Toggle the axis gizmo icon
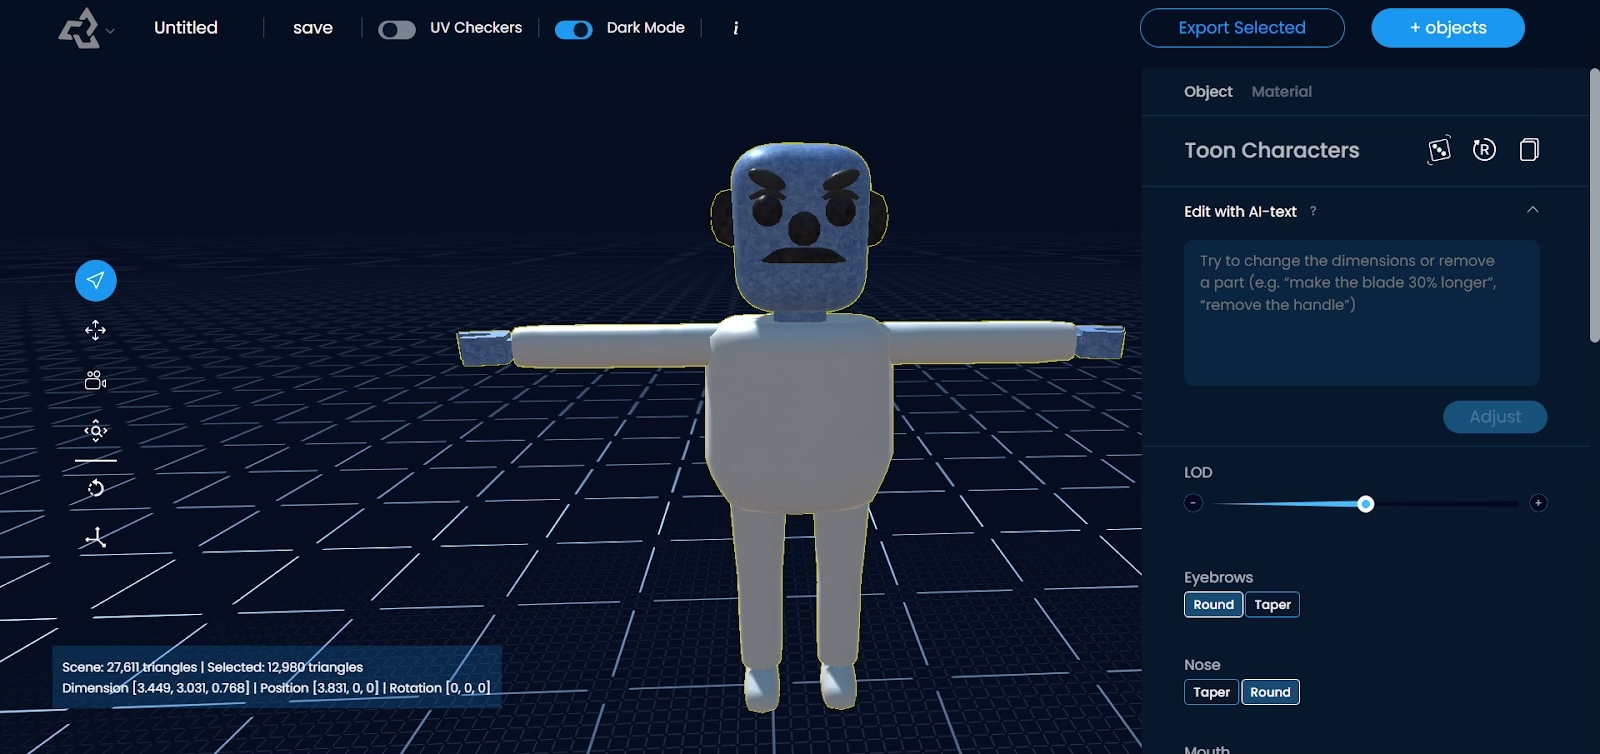 pyautogui.click(x=96, y=538)
